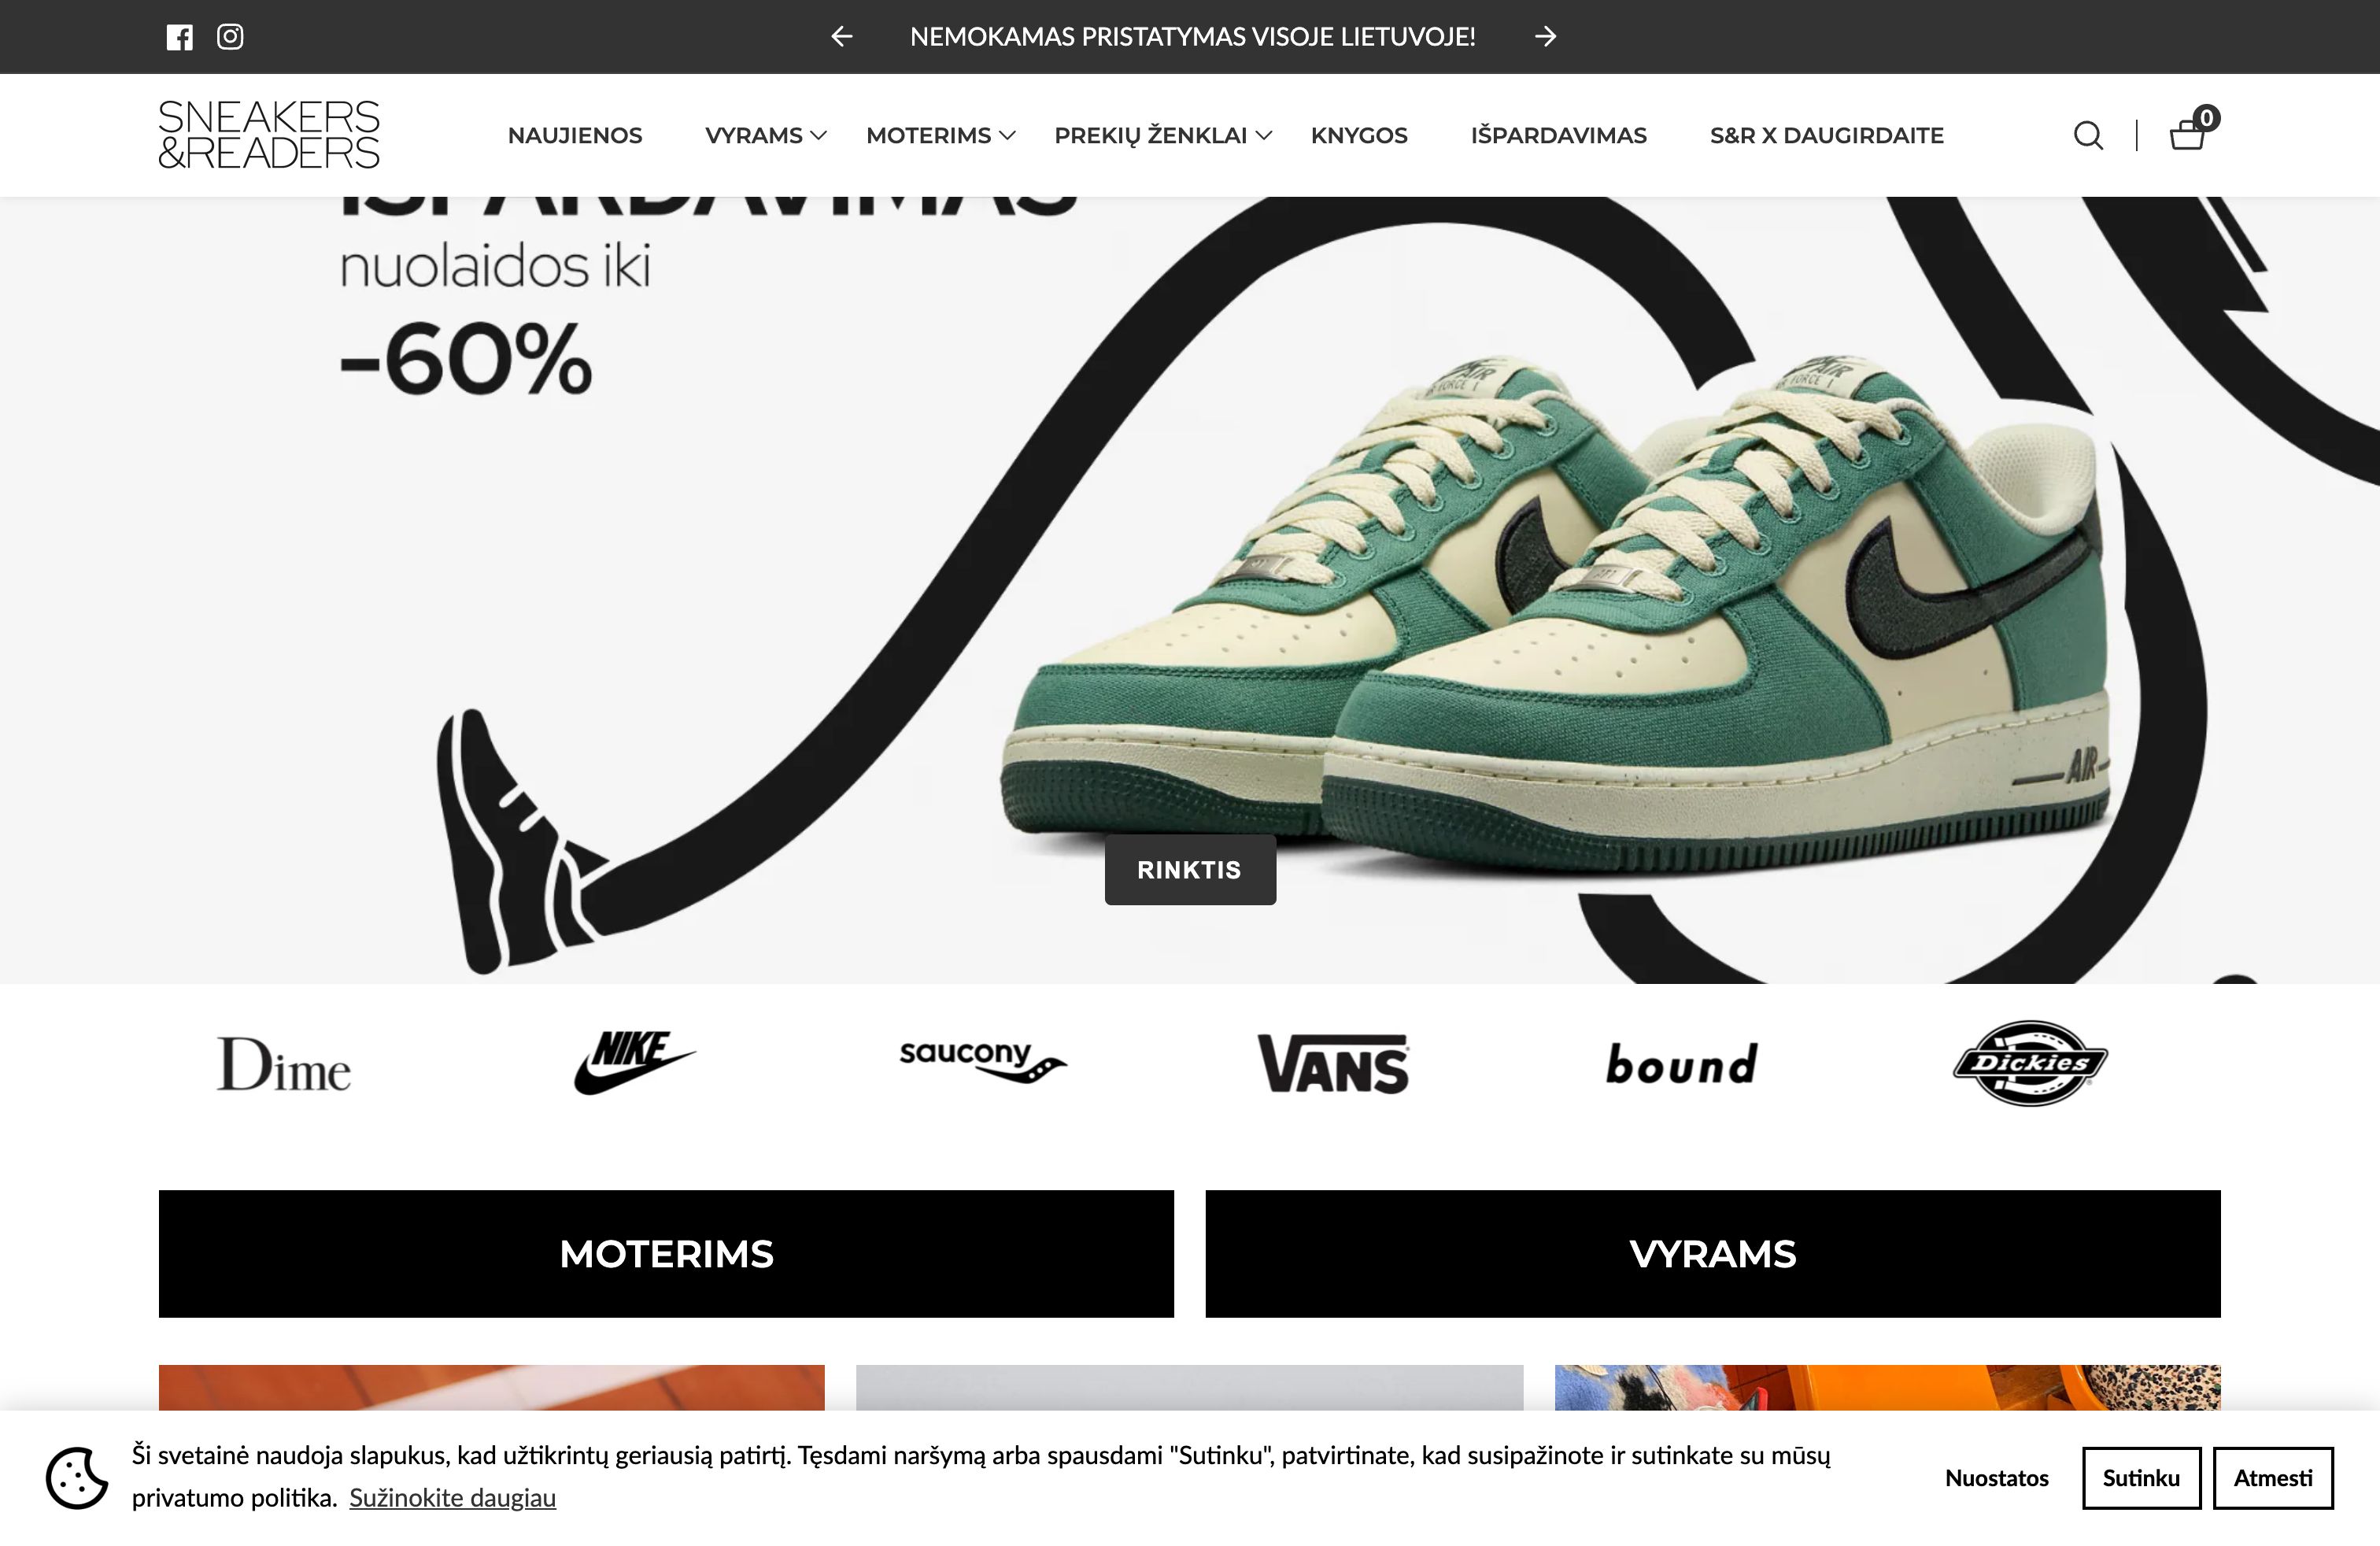Show next announcement with right arrow
This screenshot has height=1546, width=2380.
tap(1545, 37)
